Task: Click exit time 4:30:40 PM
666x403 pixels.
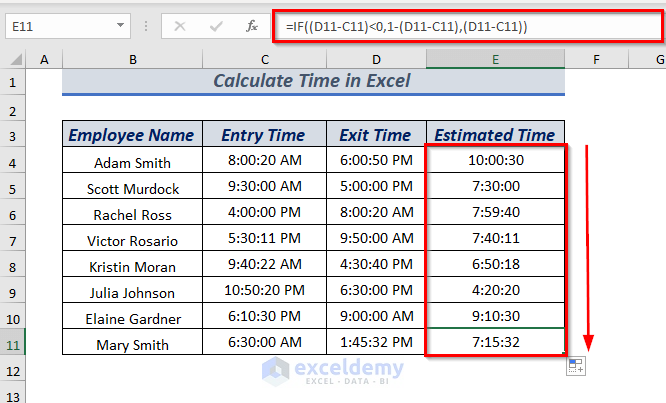Action: pos(376,264)
